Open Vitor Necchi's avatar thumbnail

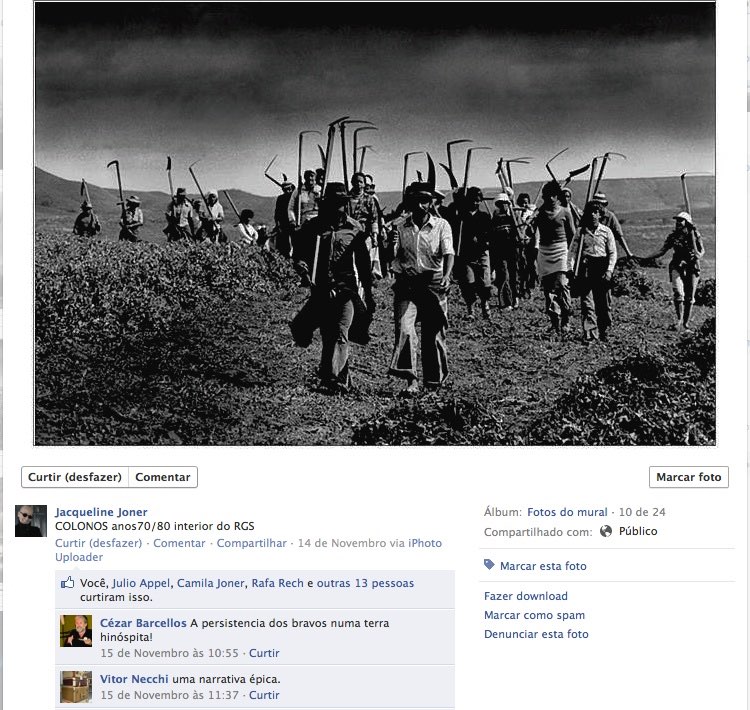[x=76, y=687]
